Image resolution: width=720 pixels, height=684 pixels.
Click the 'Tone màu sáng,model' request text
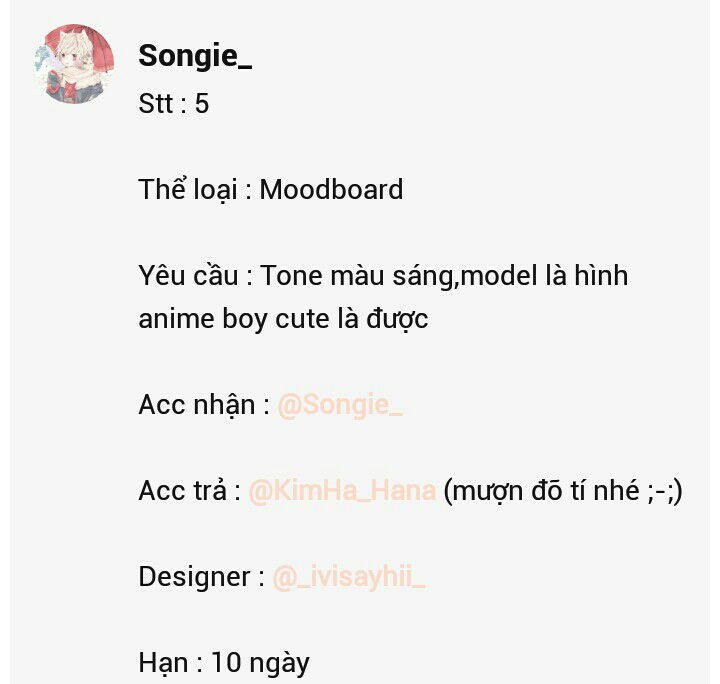[399, 276]
